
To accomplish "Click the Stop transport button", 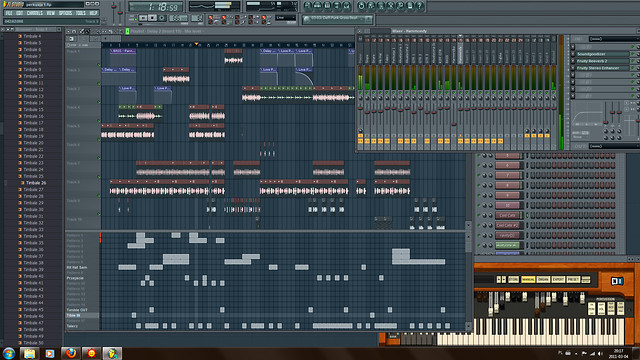I will [152, 18].
